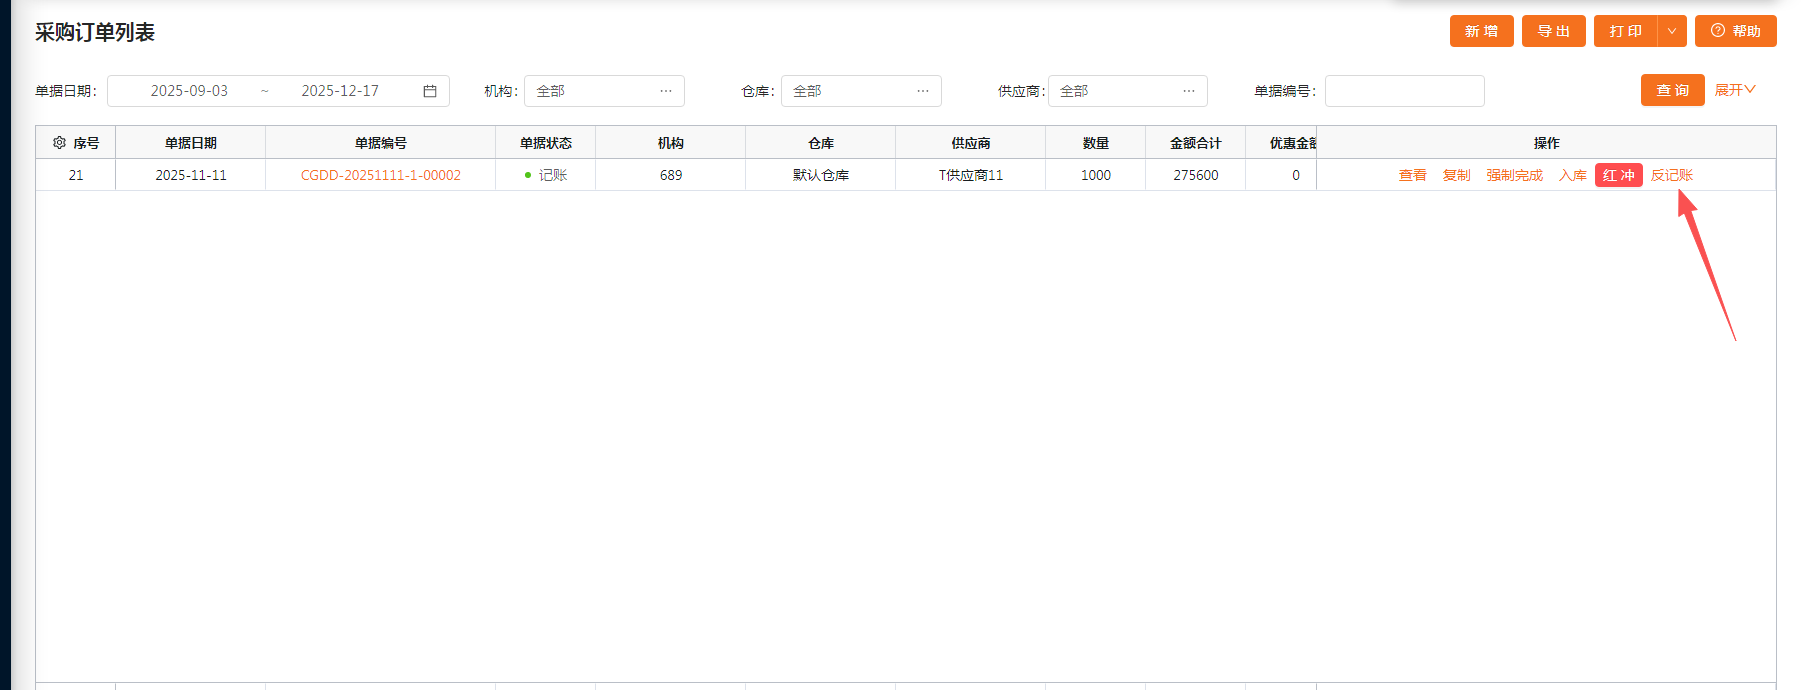Viewport: 1801px width, 690px height.
Task: Open the calendar icon in date range field
Action: coord(430,91)
